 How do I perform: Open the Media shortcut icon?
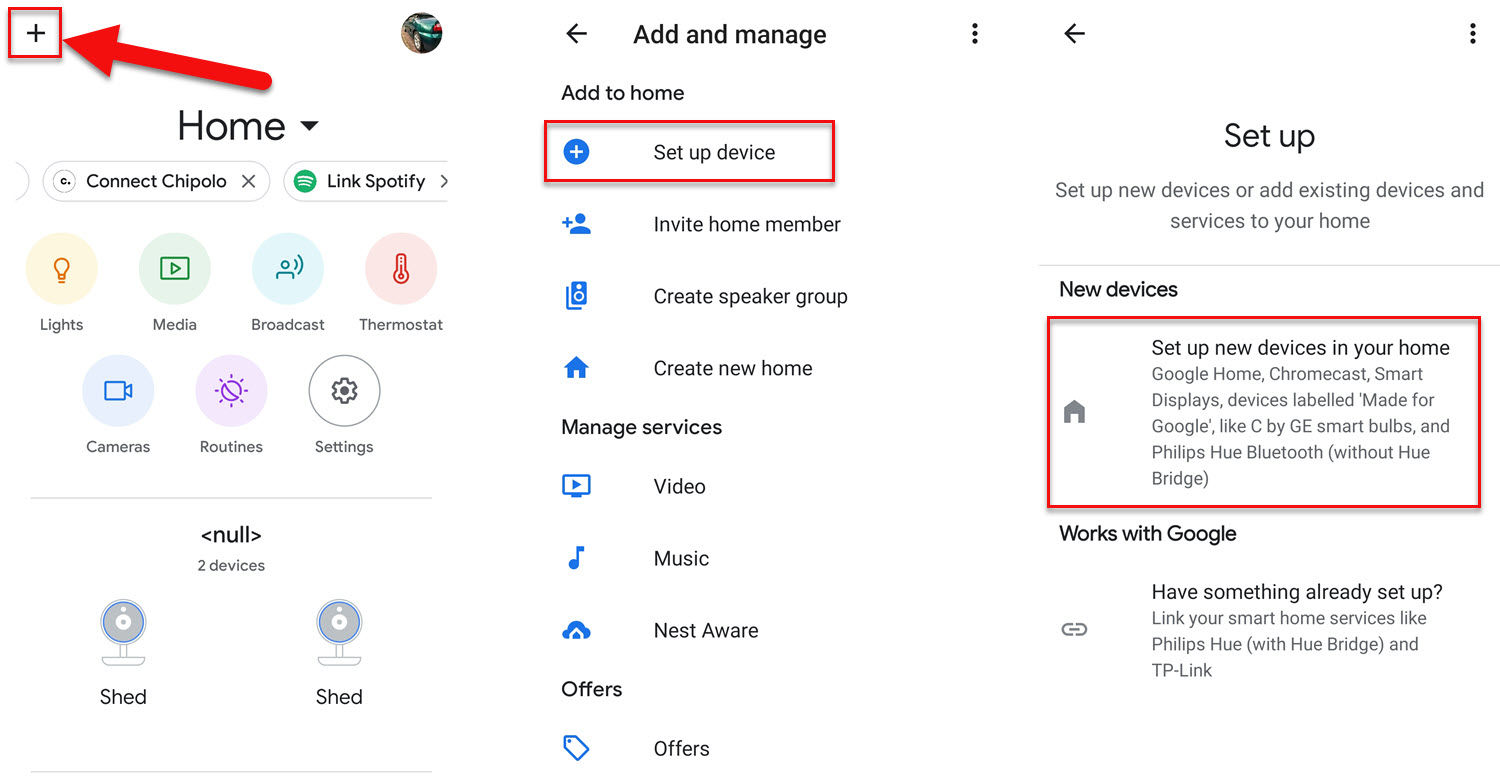(x=175, y=269)
